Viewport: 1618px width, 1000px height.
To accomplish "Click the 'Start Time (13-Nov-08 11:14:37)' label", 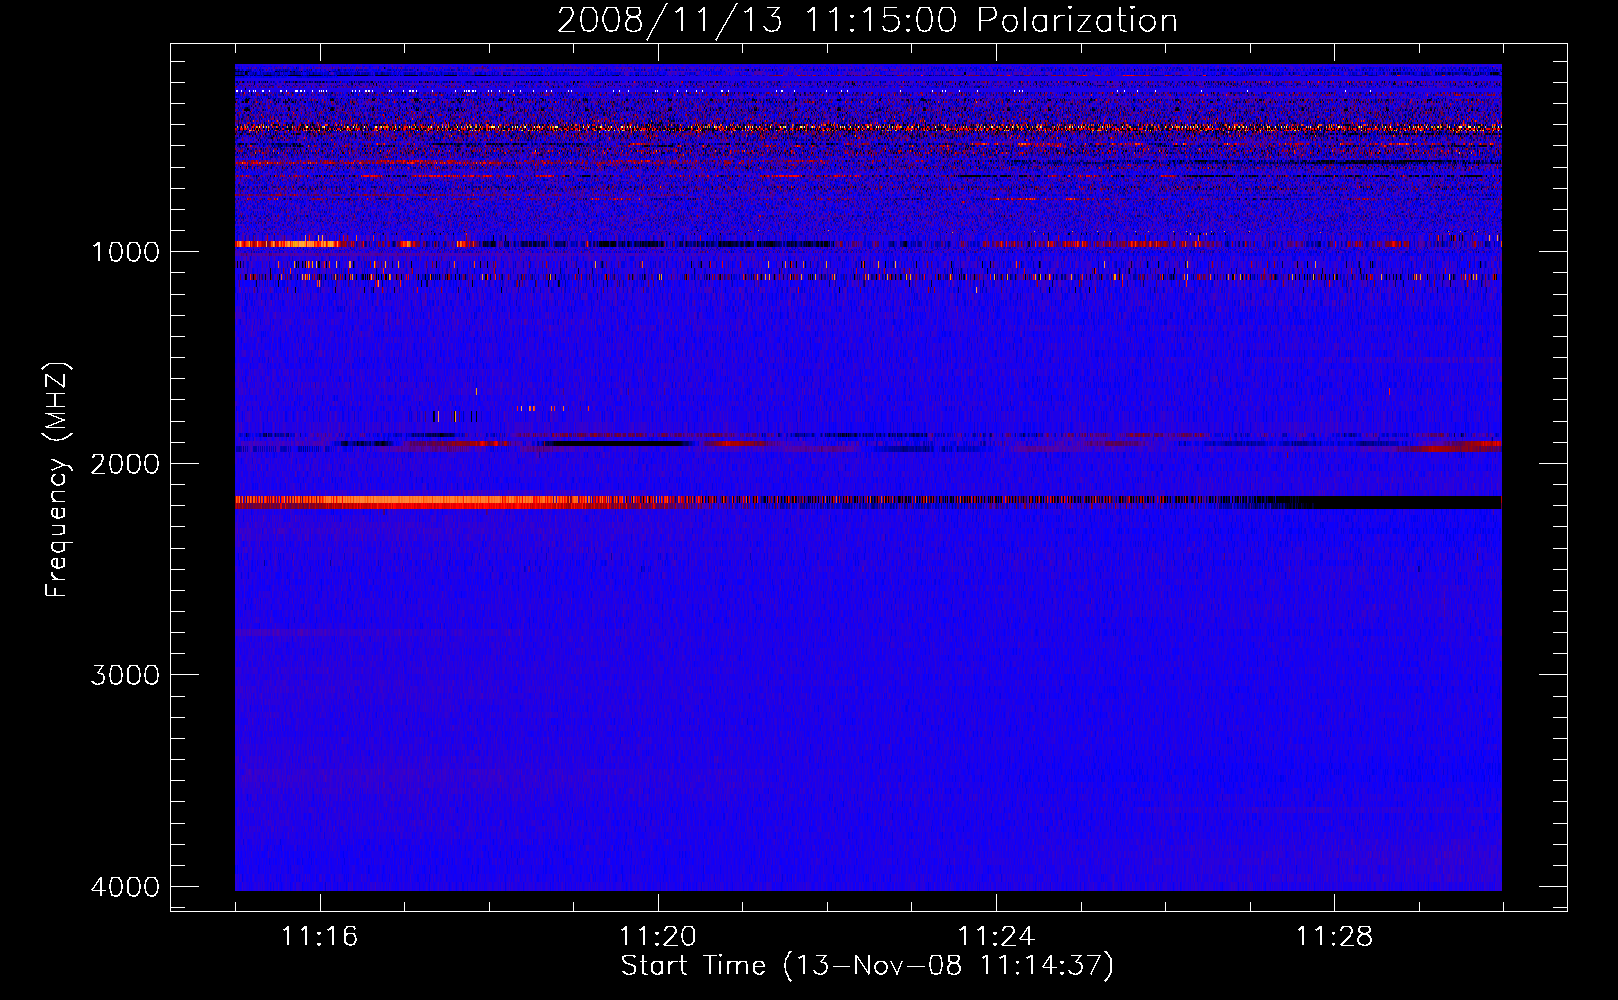I will point(867,966).
